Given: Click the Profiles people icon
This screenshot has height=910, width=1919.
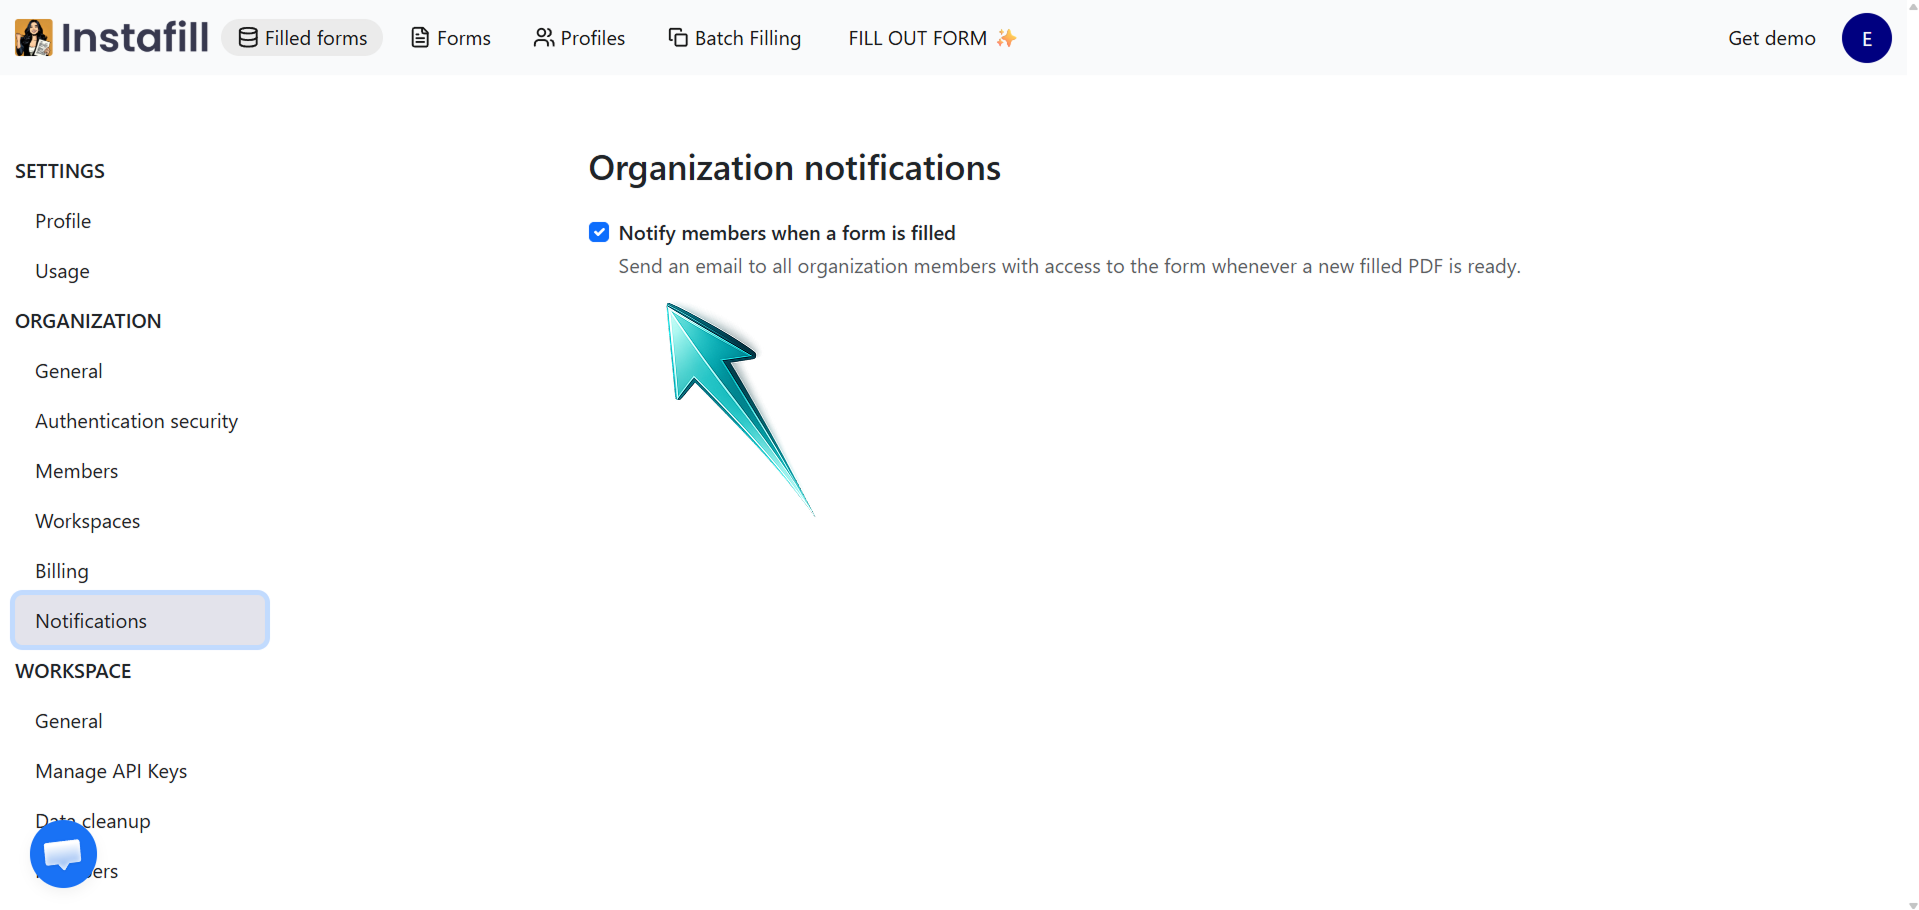Looking at the screenshot, I should click(544, 37).
